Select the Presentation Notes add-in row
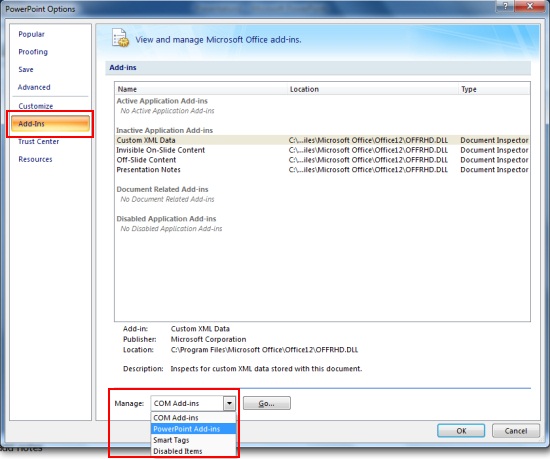This screenshot has height=459, width=550. (x=322, y=170)
